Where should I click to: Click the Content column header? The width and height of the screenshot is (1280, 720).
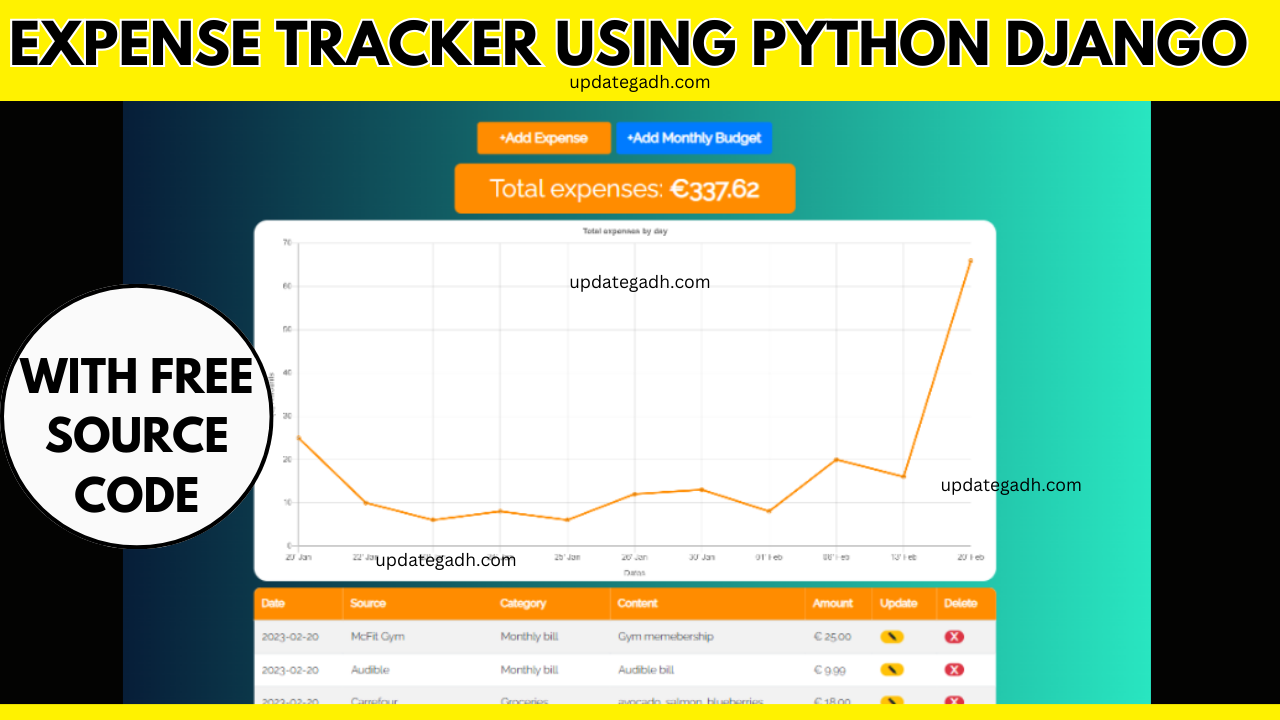[x=637, y=603]
